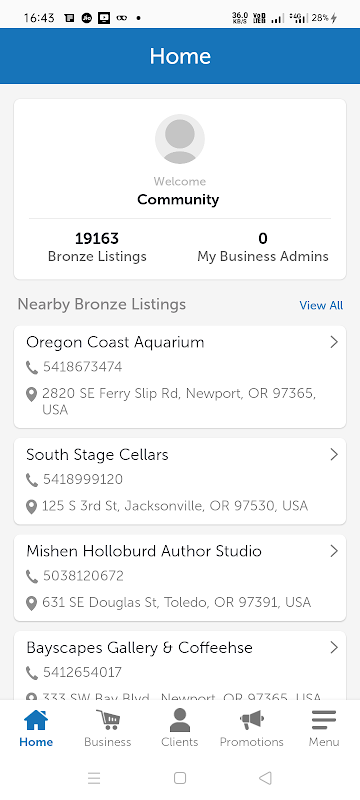Call number 5418999120
This screenshot has height=800, width=360.
pyautogui.click(x=83, y=480)
